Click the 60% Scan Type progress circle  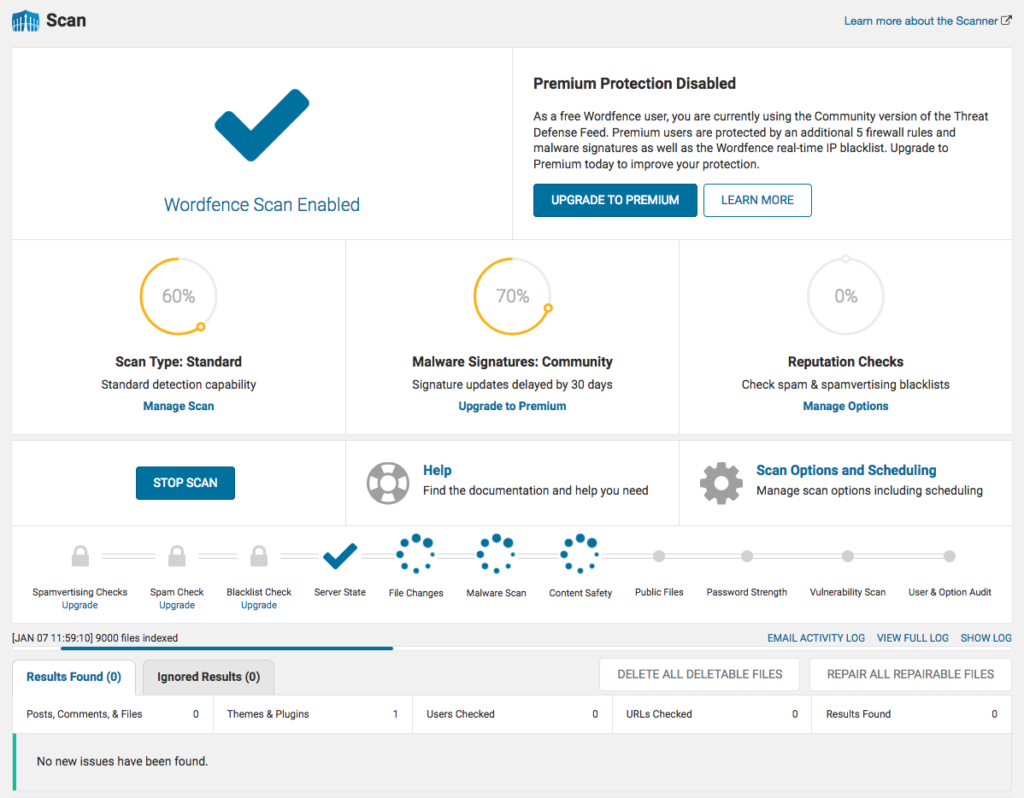pos(178,296)
